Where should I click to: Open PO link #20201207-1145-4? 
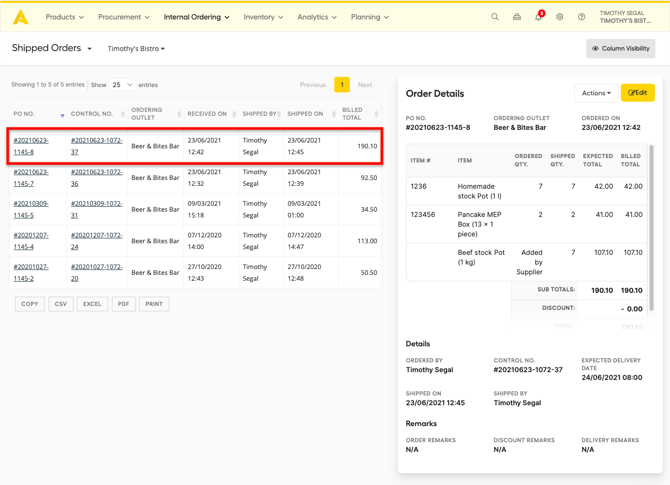coord(31,241)
